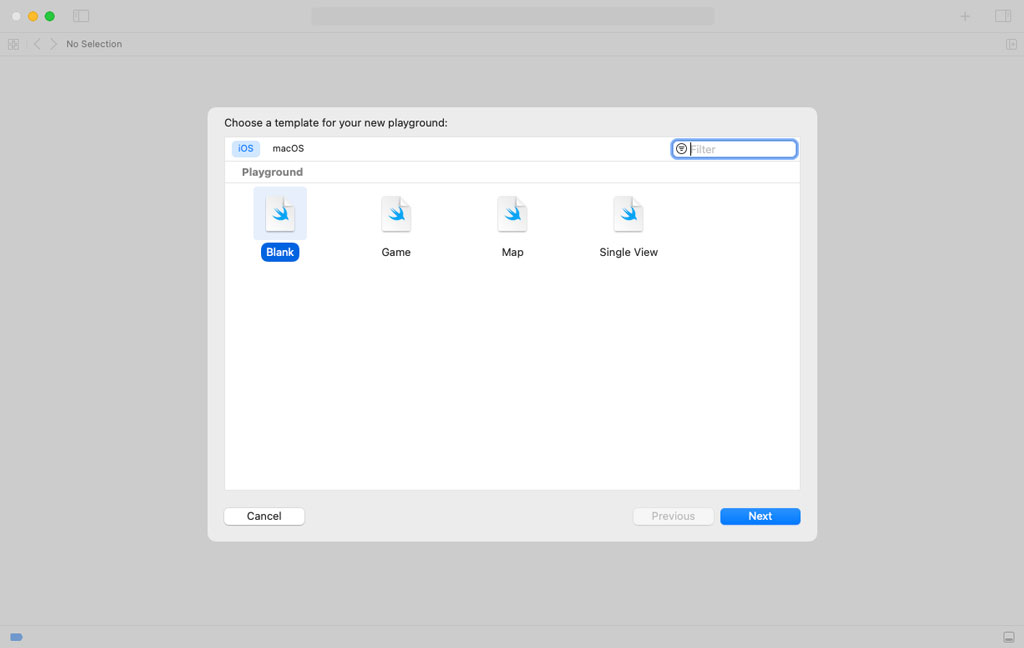Toggle the navigator sidebar icon in title bar
The width and height of the screenshot is (1024, 648).
click(x=81, y=16)
